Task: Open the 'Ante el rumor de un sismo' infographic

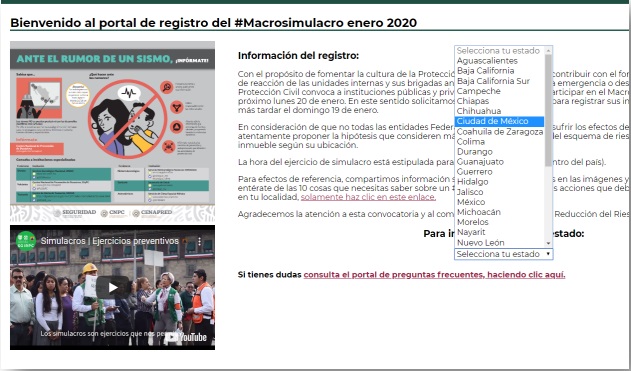Action: (112, 131)
